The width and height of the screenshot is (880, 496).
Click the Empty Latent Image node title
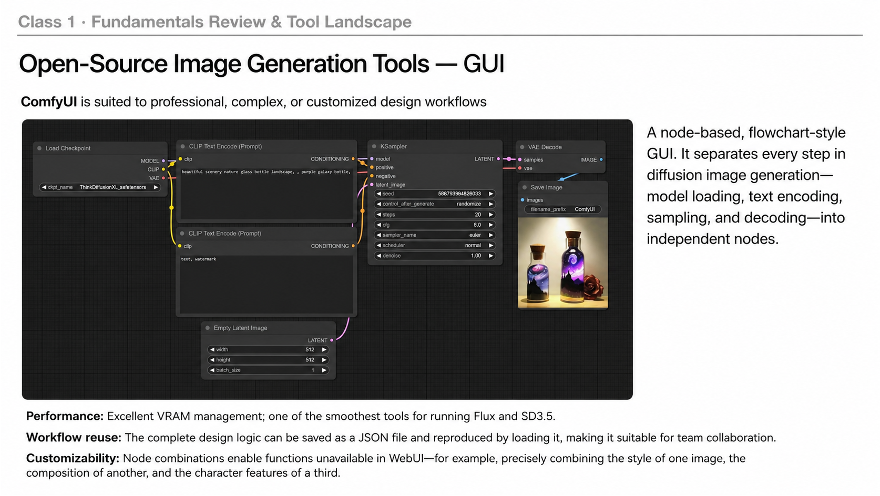coord(240,328)
